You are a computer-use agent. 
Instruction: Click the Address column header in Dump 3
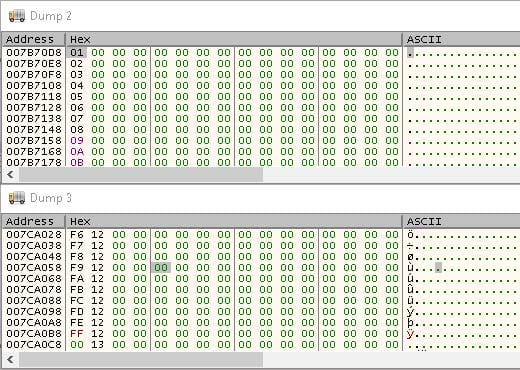[33, 221]
